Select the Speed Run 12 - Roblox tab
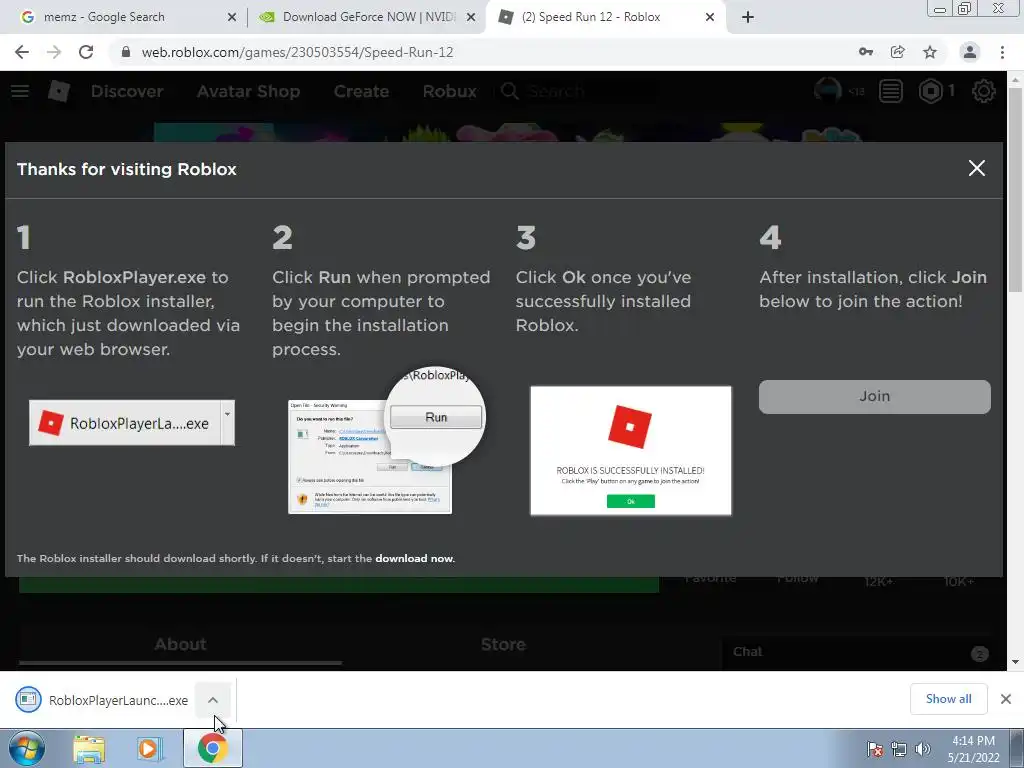 click(604, 18)
